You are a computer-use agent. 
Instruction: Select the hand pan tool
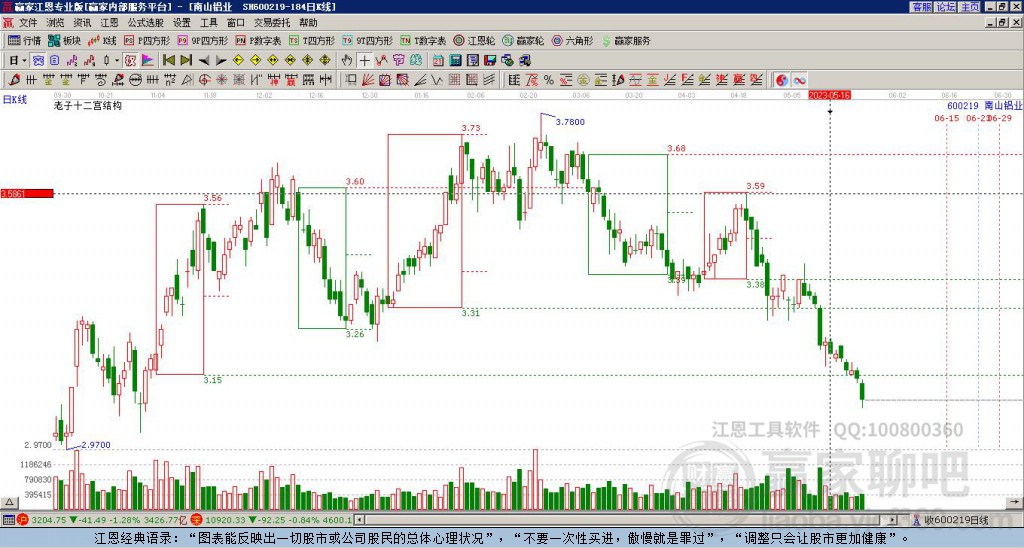pyautogui.click(x=347, y=60)
